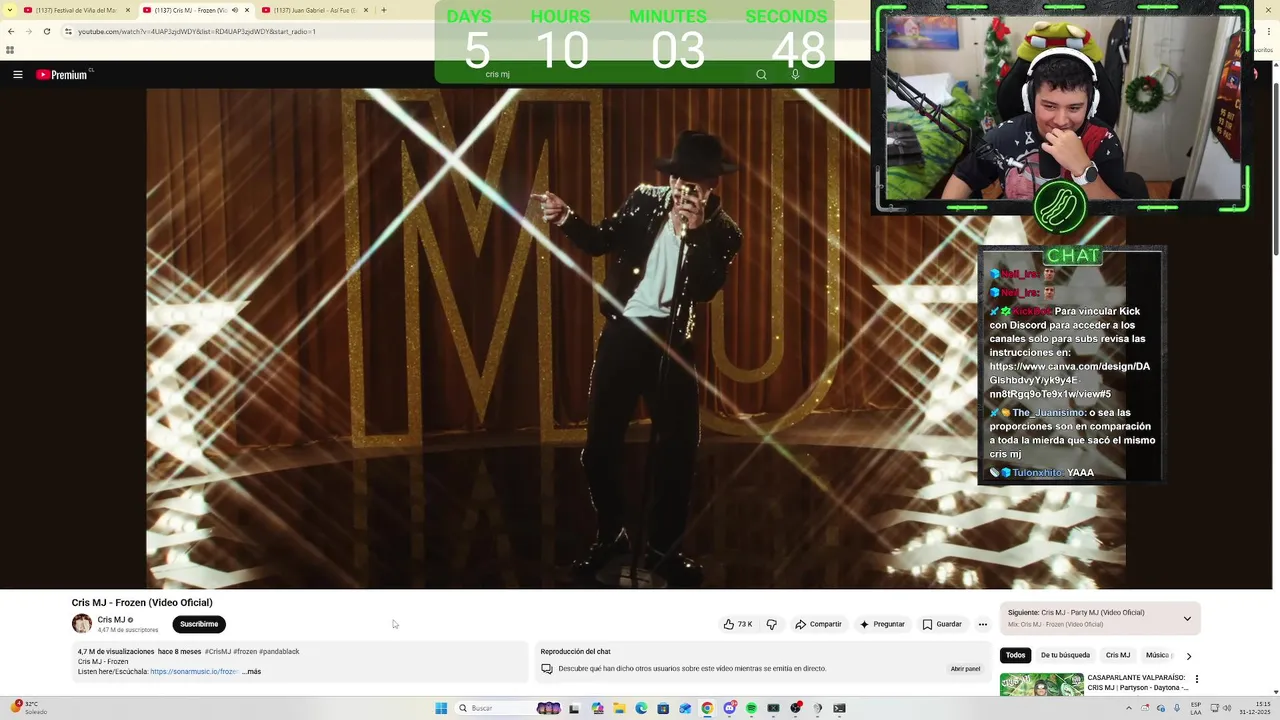Screen dimensions: 1280x720
Task: Open Spotify from taskbar
Action: (751, 708)
